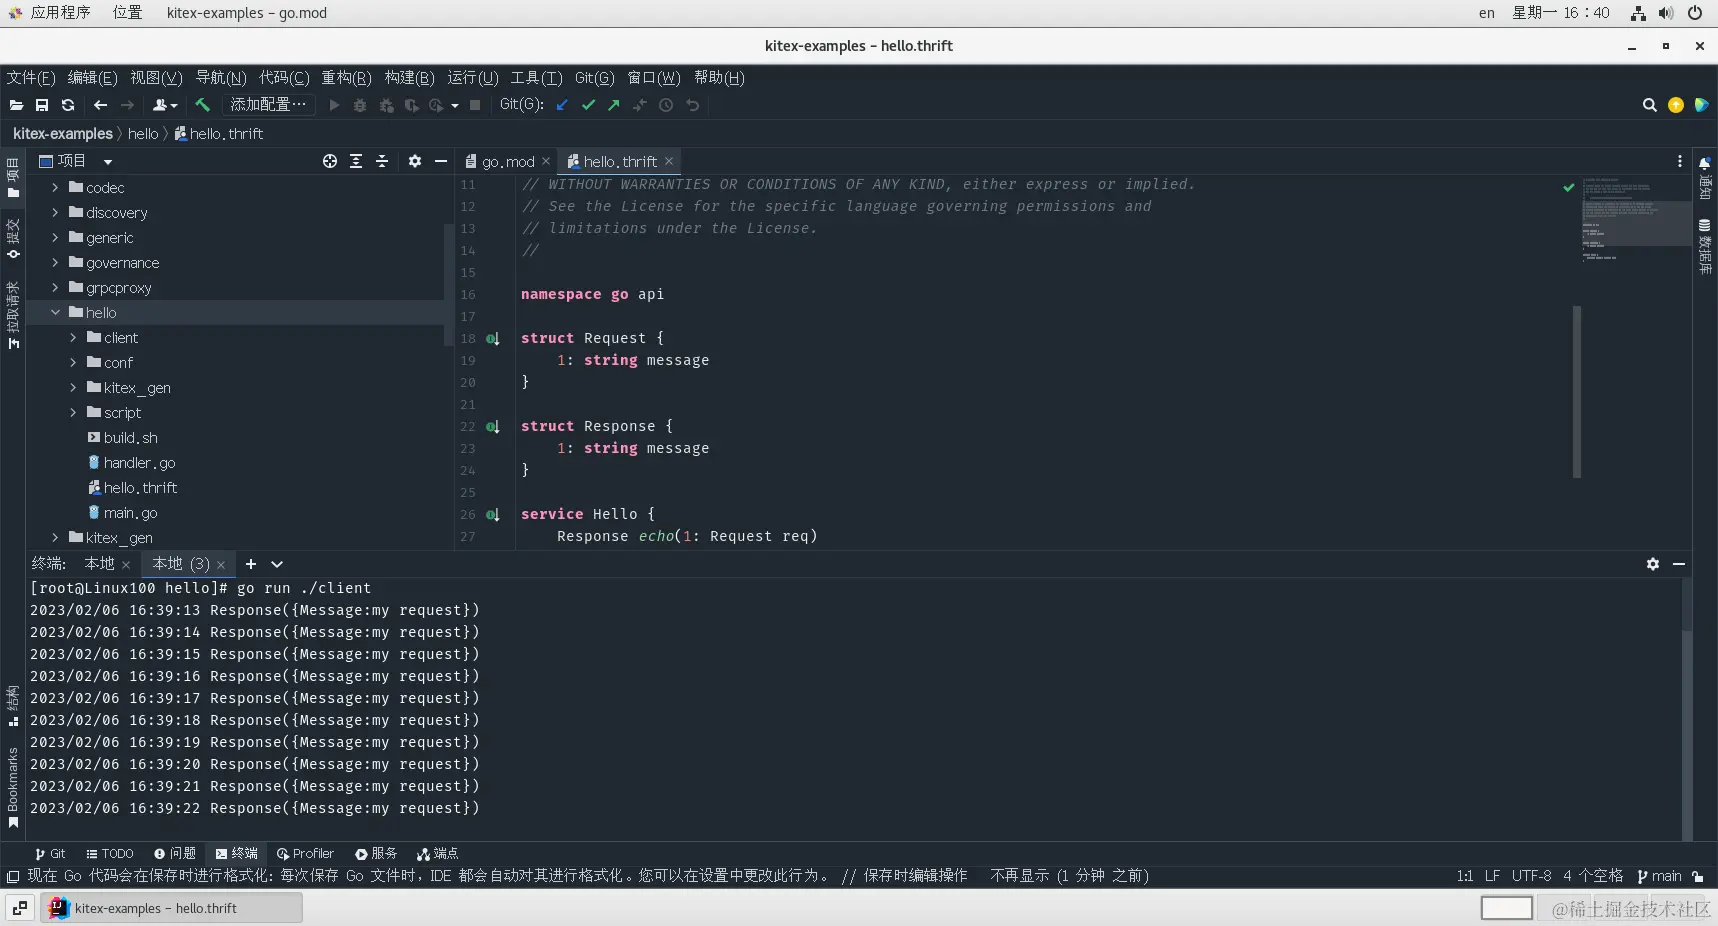
Task: Switch to first 本地 terminal tab
Action: pyautogui.click(x=99, y=564)
